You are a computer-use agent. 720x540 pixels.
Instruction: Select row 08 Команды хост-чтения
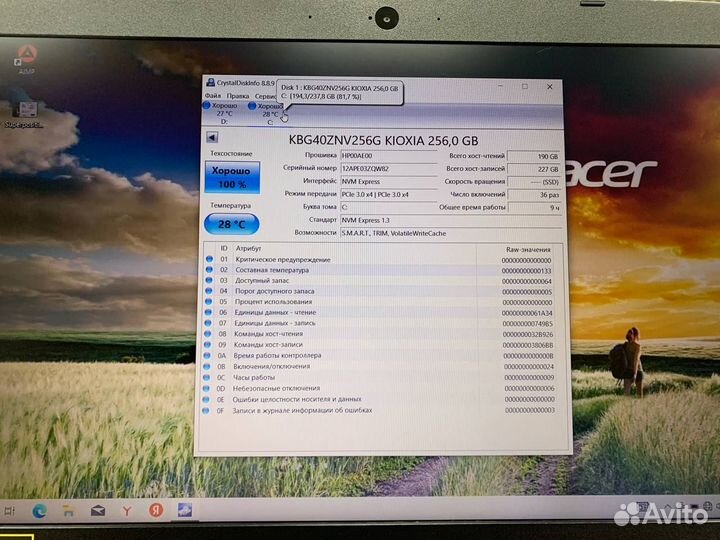[x=379, y=334]
